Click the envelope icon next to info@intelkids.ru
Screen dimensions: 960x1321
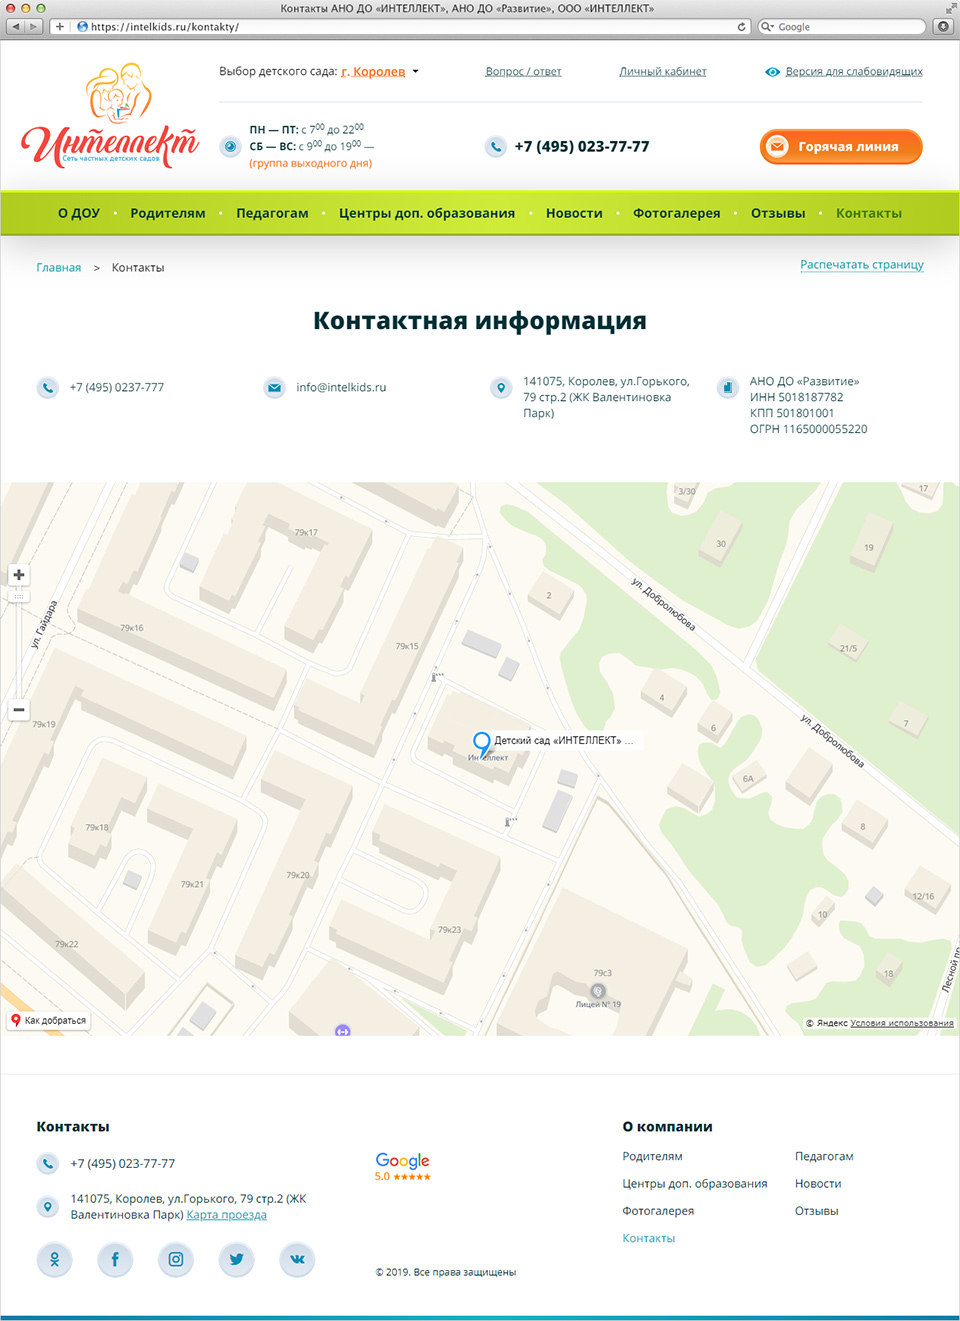pyautogui.click(x=274, y=388)
